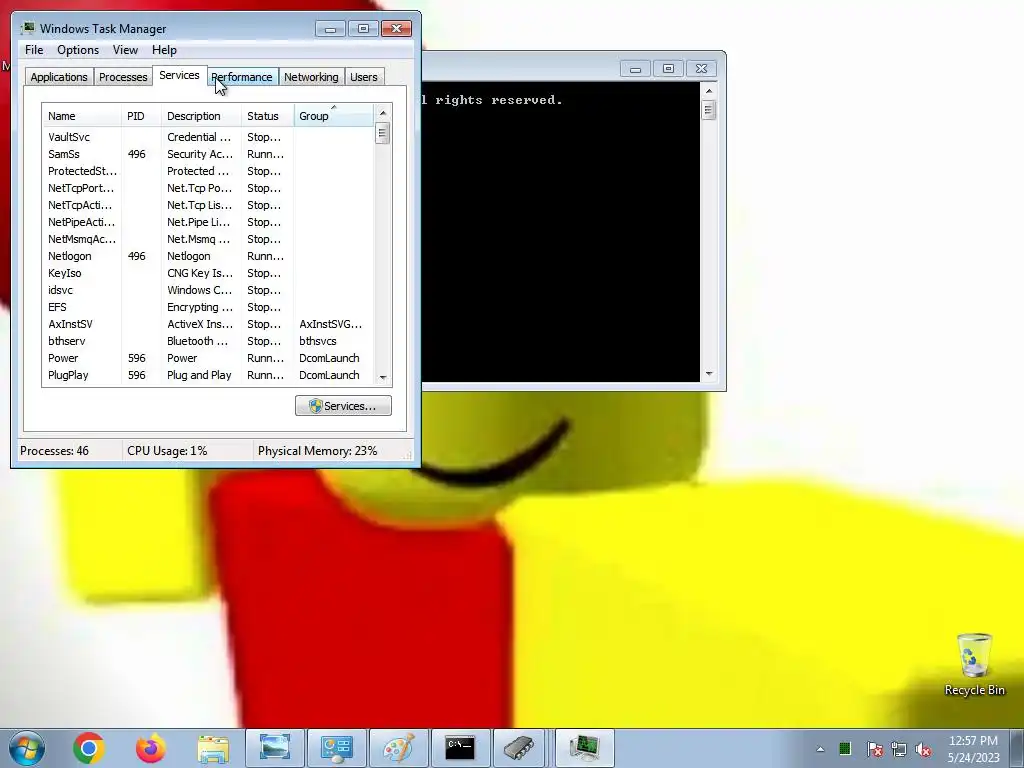Sort services by PID column header

pos(141,116)
